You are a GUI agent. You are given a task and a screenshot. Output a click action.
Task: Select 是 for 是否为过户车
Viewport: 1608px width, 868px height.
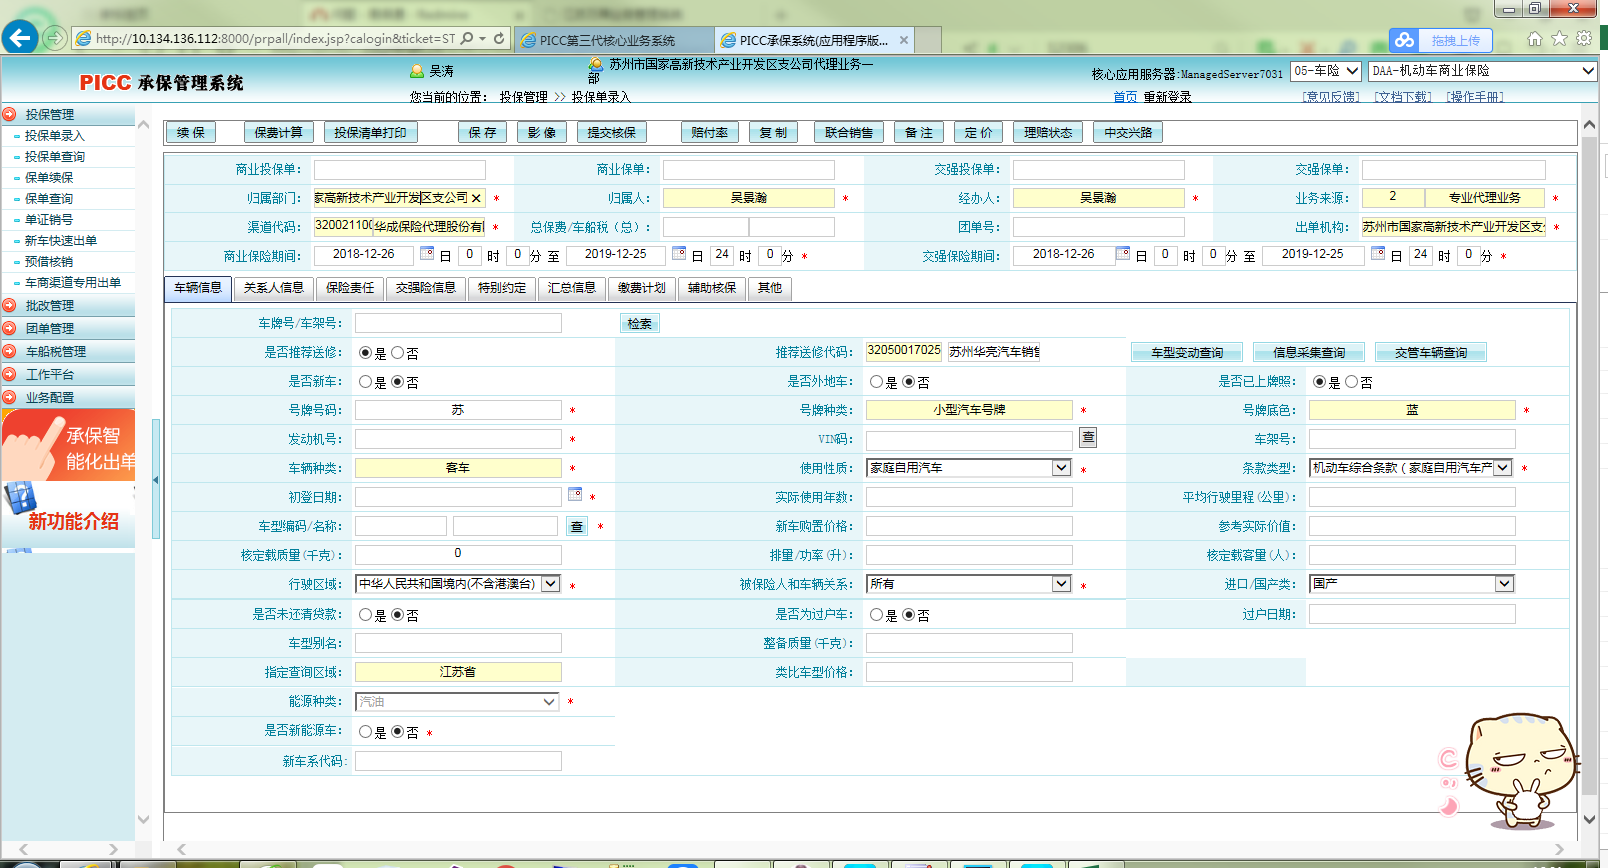[x=877, y=615]
